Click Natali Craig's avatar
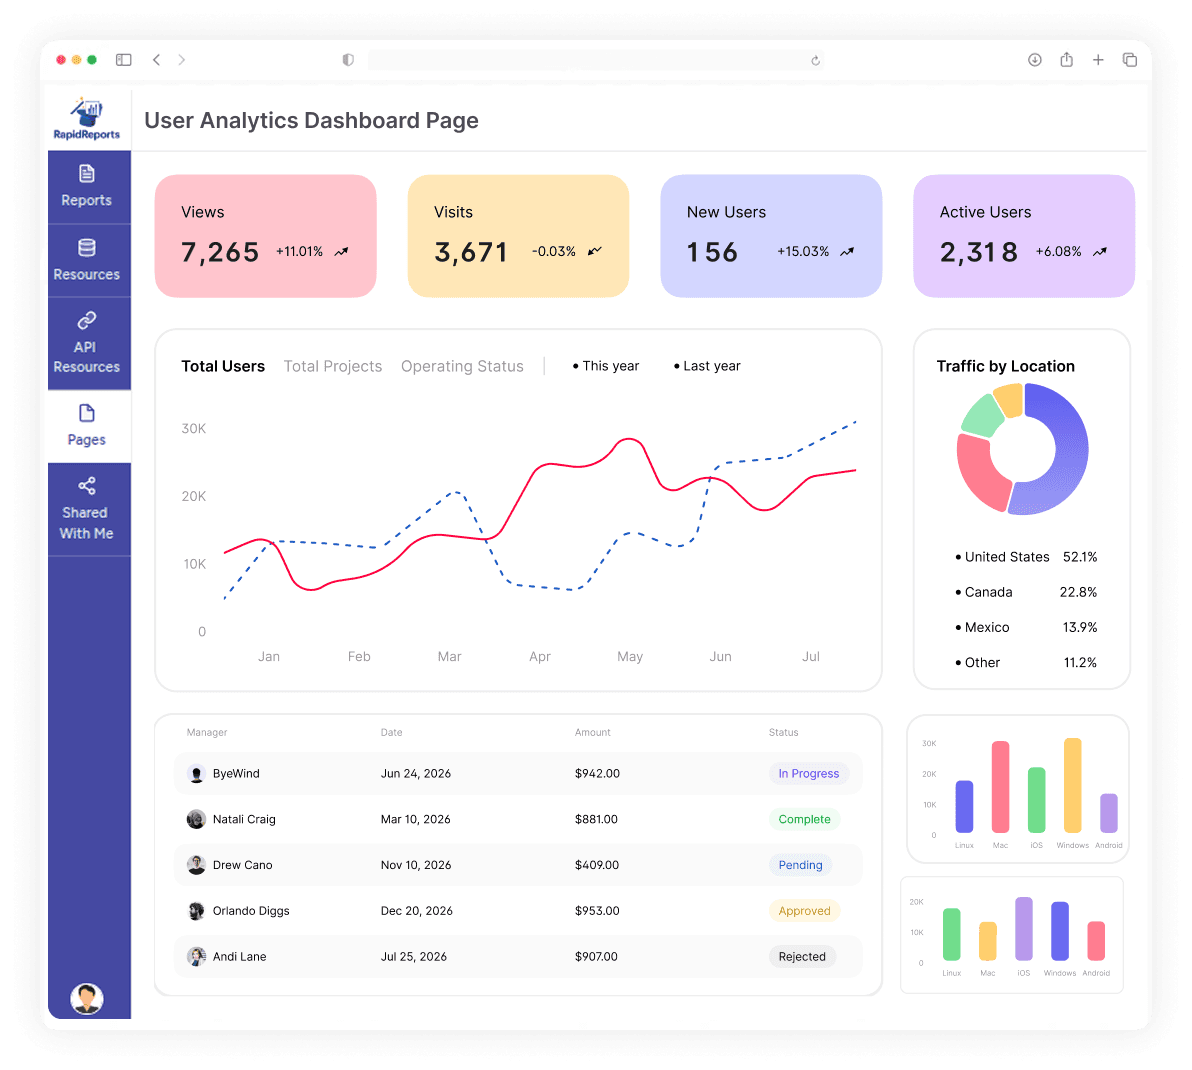 pos(196,819)
